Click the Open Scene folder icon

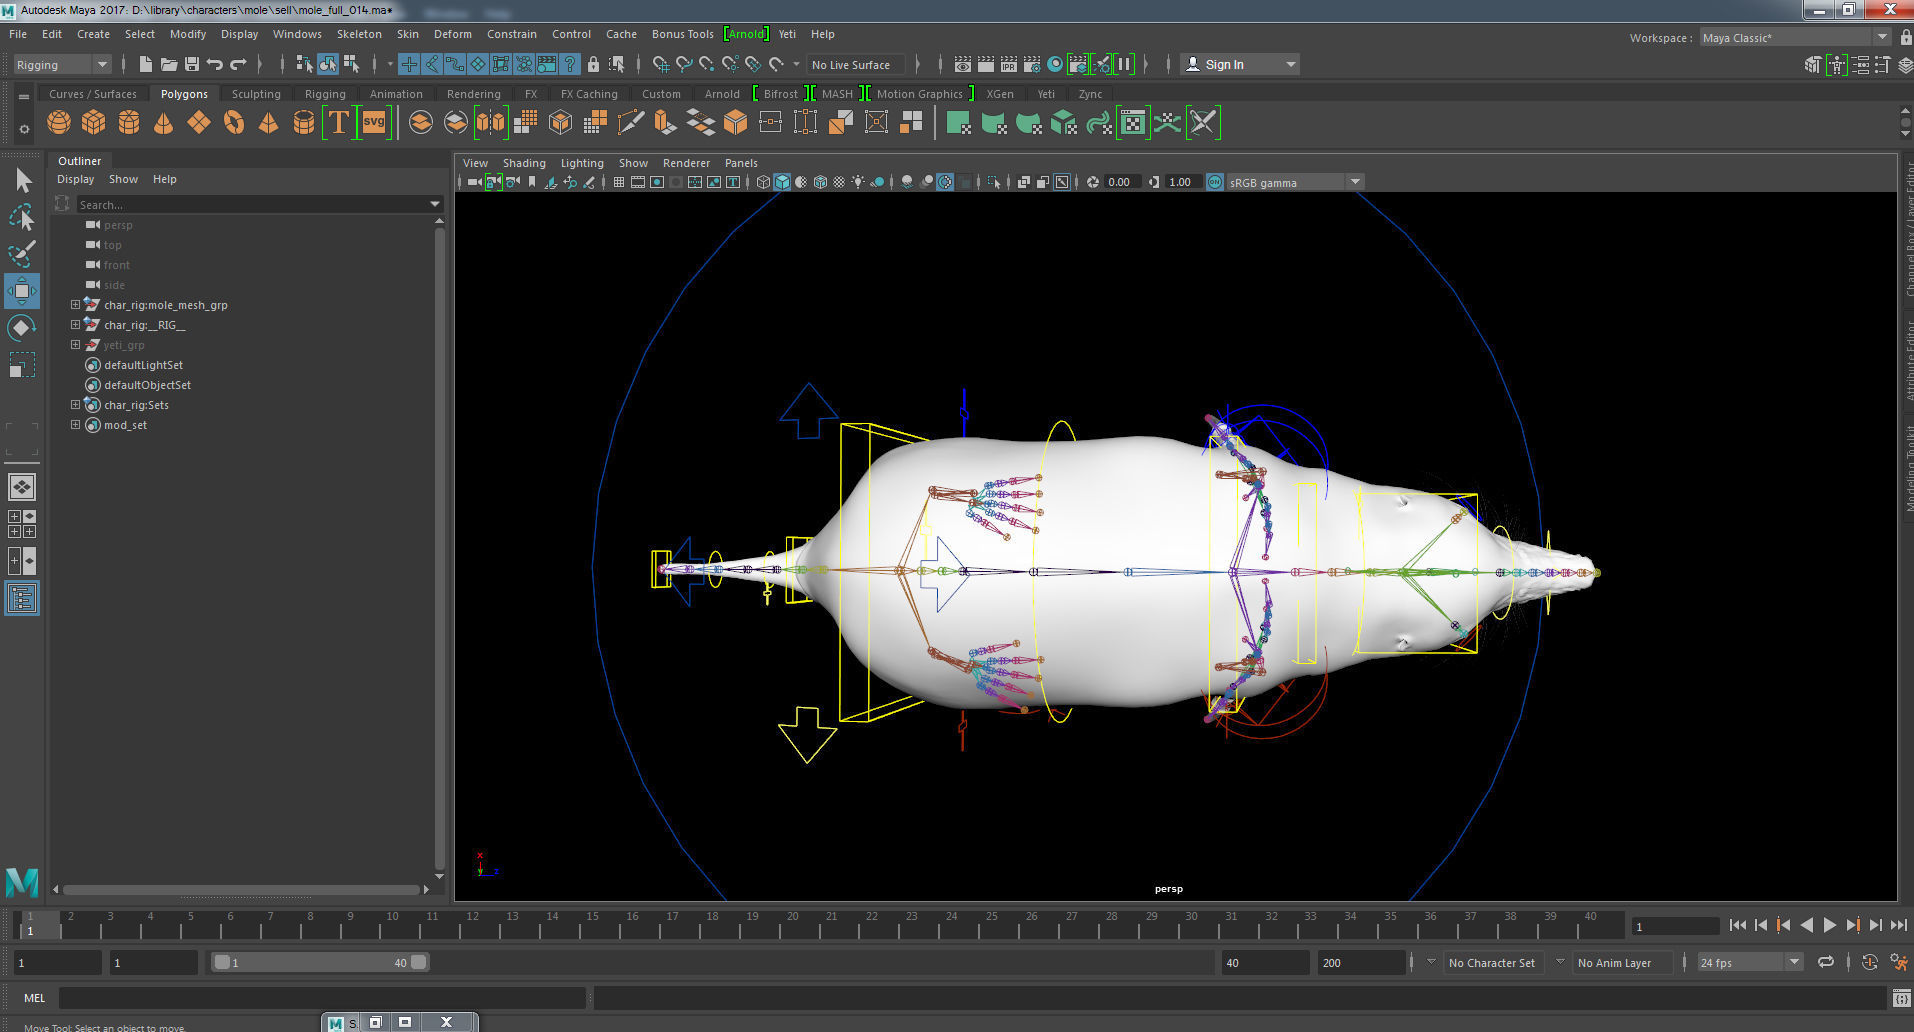tap(169, 64)
